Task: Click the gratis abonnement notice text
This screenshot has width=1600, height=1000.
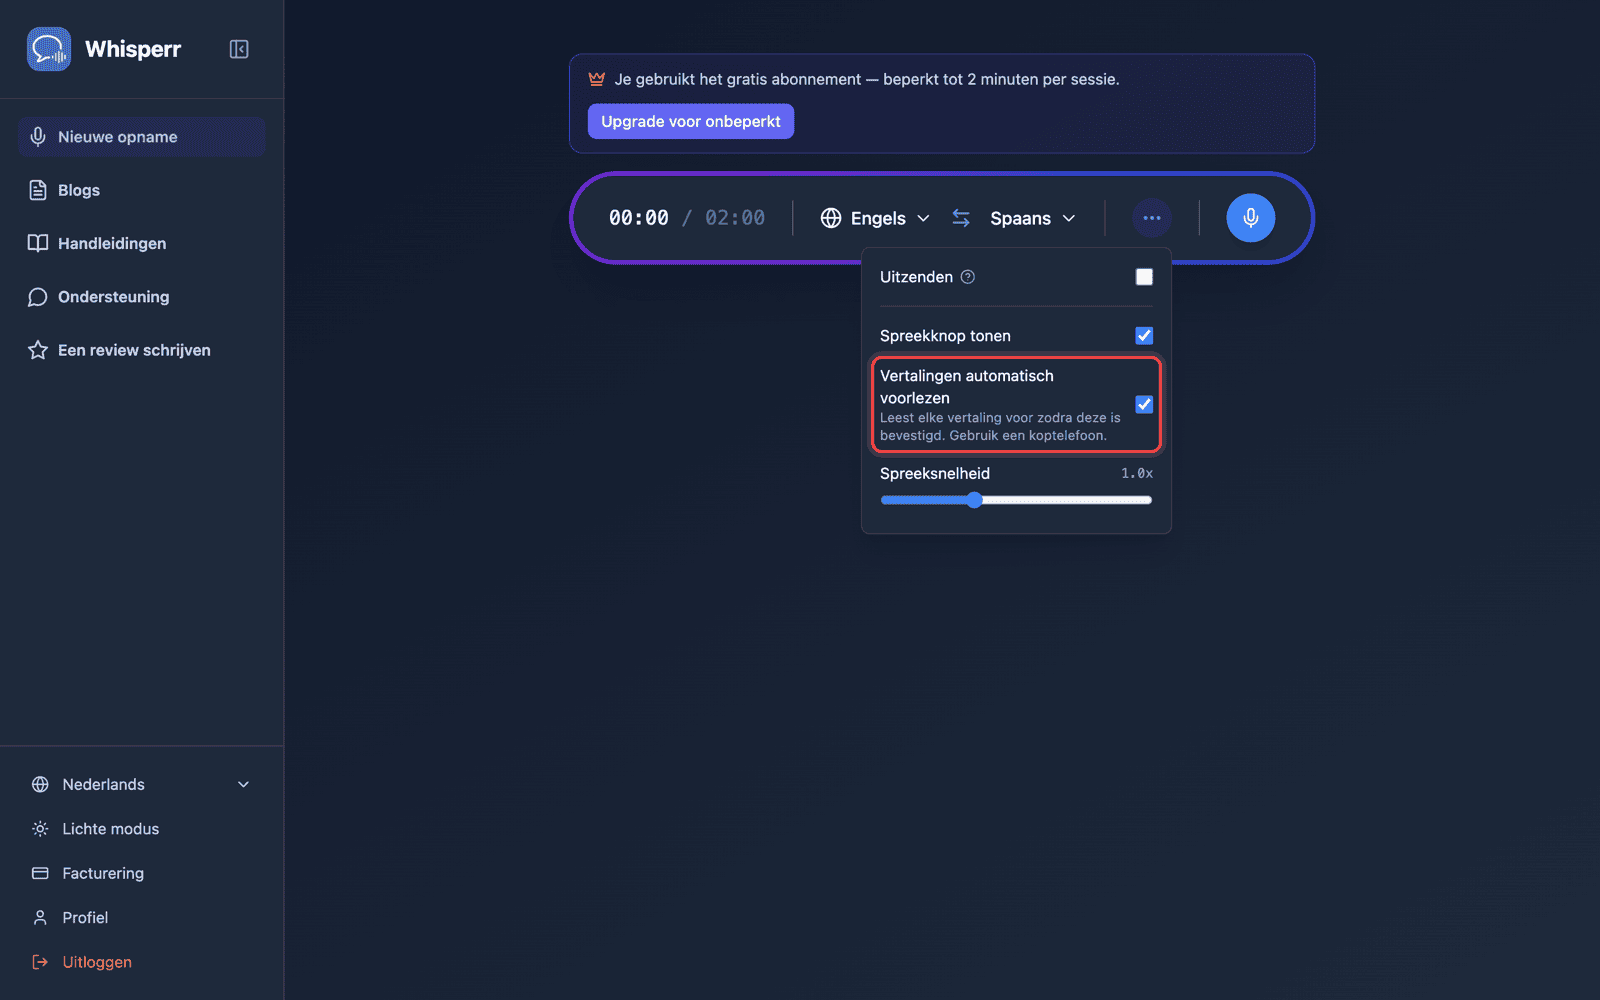Action: tap(867, 79)
